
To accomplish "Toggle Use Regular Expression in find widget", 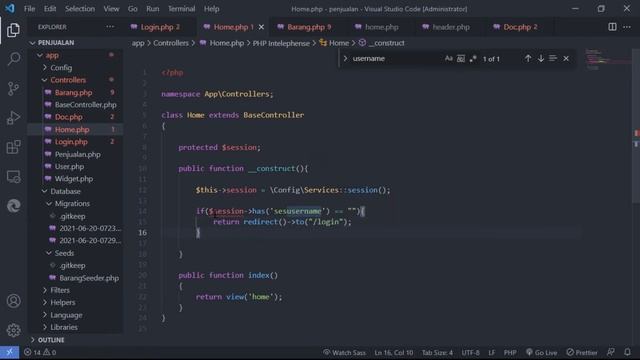I will click(x=473, y=59).
